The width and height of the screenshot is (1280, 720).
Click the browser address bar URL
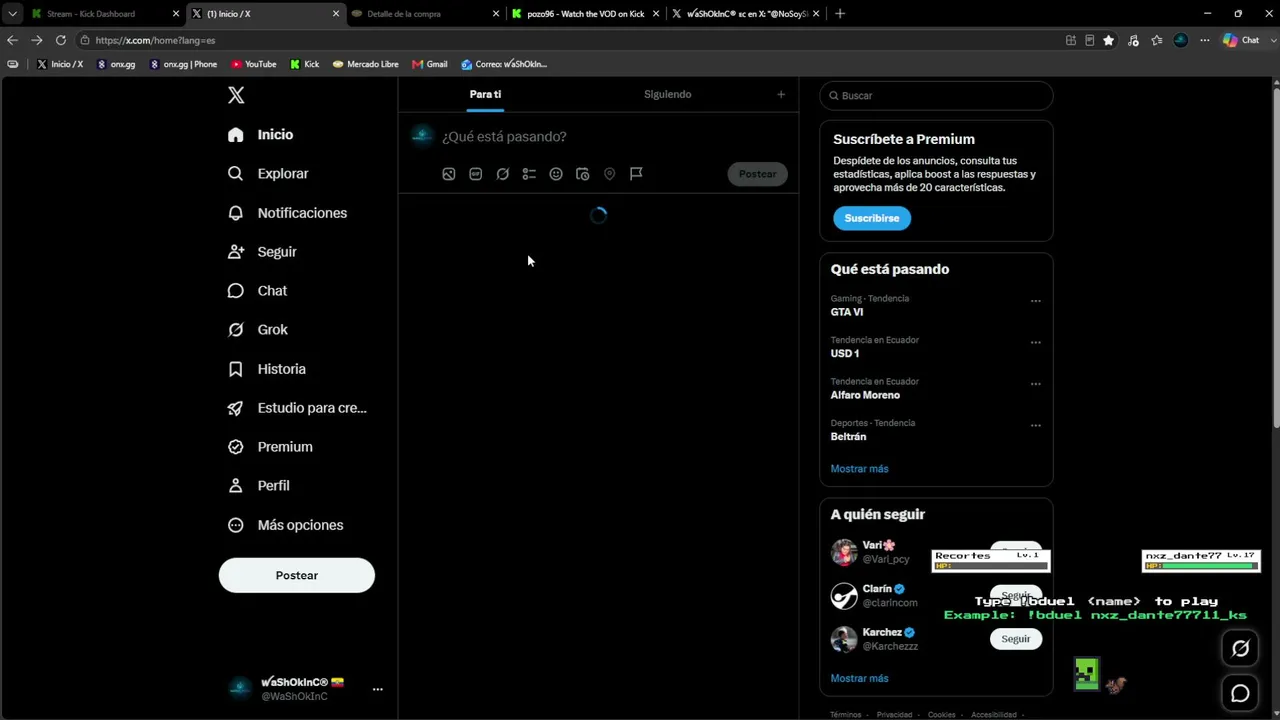(155, 40)
